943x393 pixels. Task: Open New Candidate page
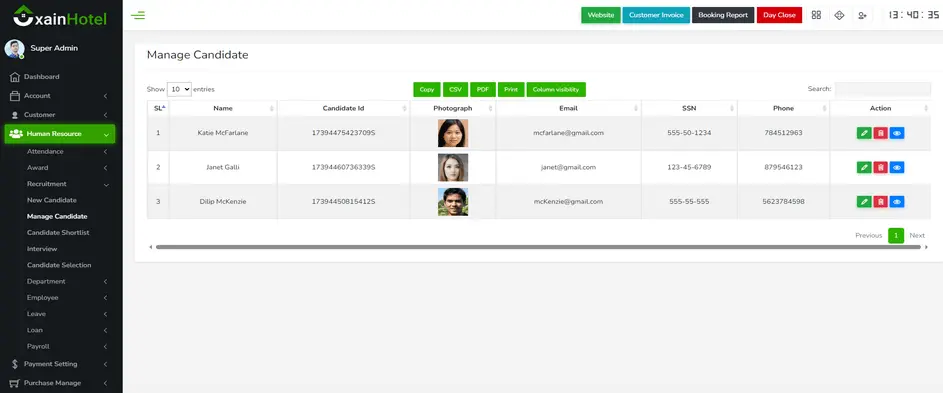(x=52, y=200)
